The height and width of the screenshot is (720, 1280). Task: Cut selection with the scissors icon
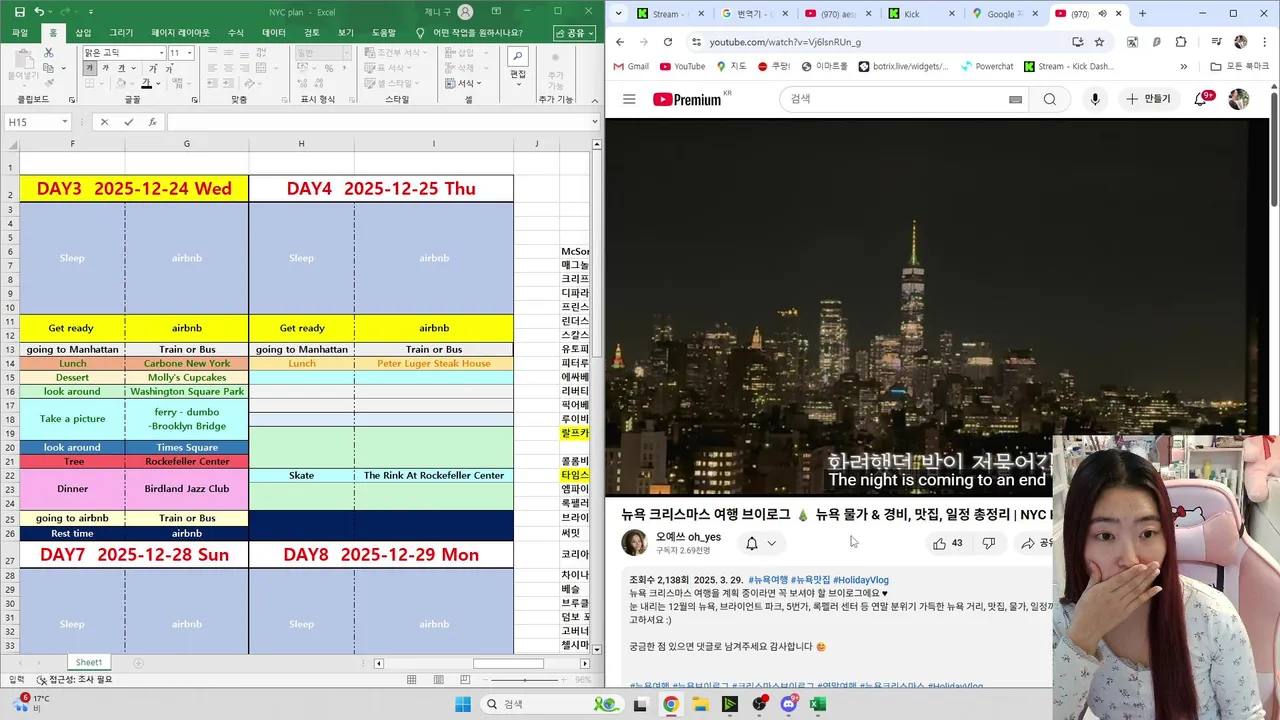48,53
